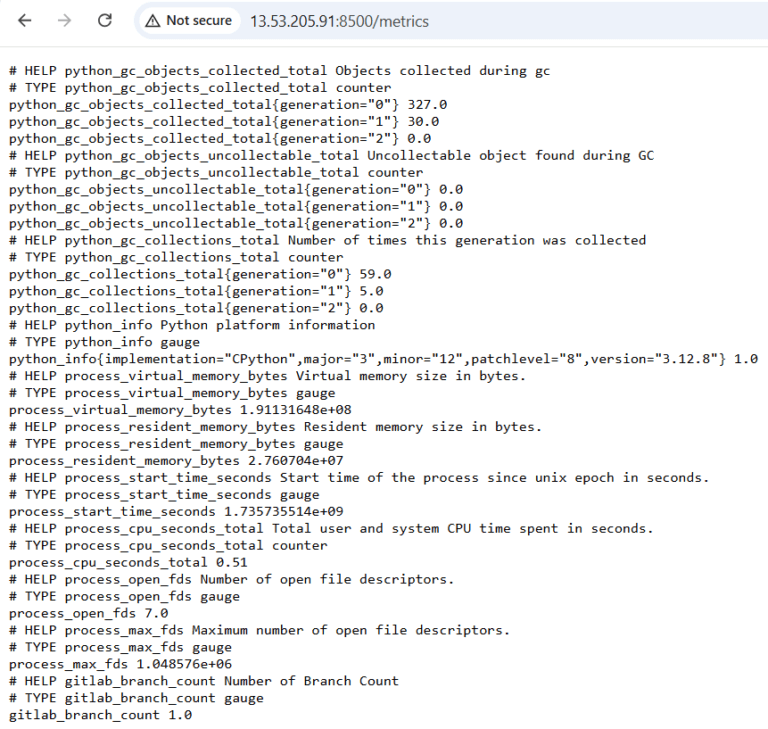Click the process_resident_memory_bytes 2.760704e+07 line
Viewport: 768px width, 729px height.
[176, 461]
